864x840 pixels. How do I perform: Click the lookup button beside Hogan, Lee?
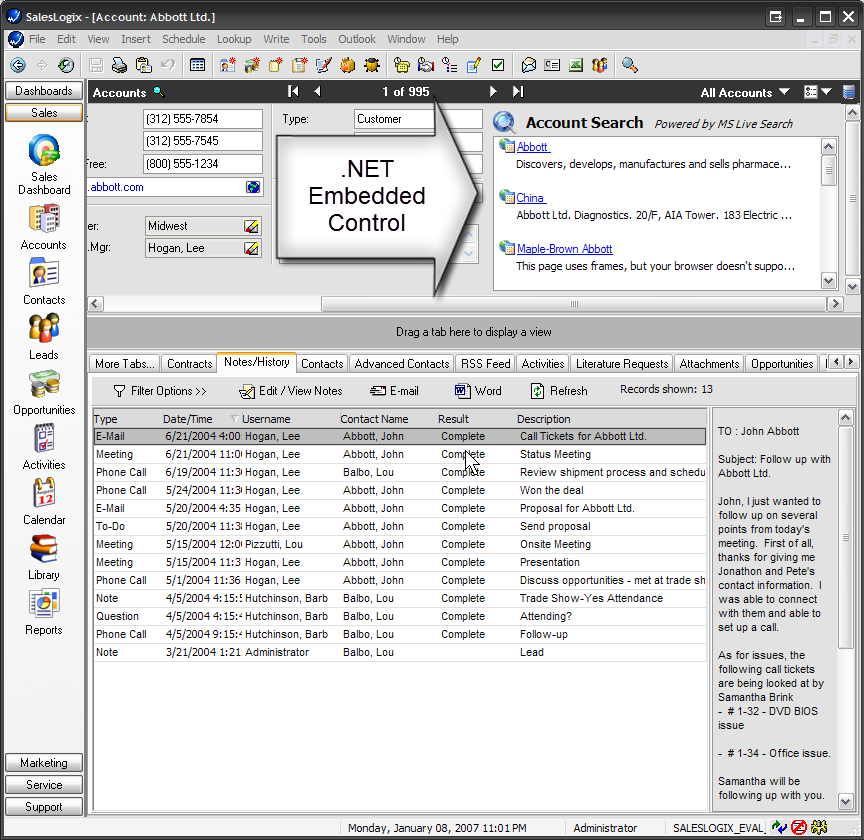coord(251,249)
